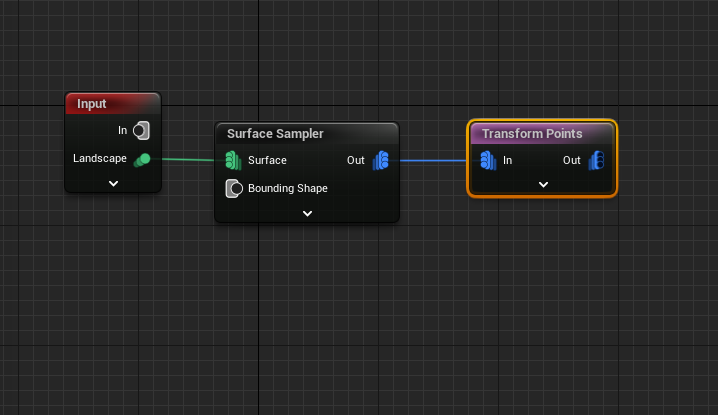Expand the Input node's hidden pins
Viewport: 718px width, 415px height.
[113, 183]
